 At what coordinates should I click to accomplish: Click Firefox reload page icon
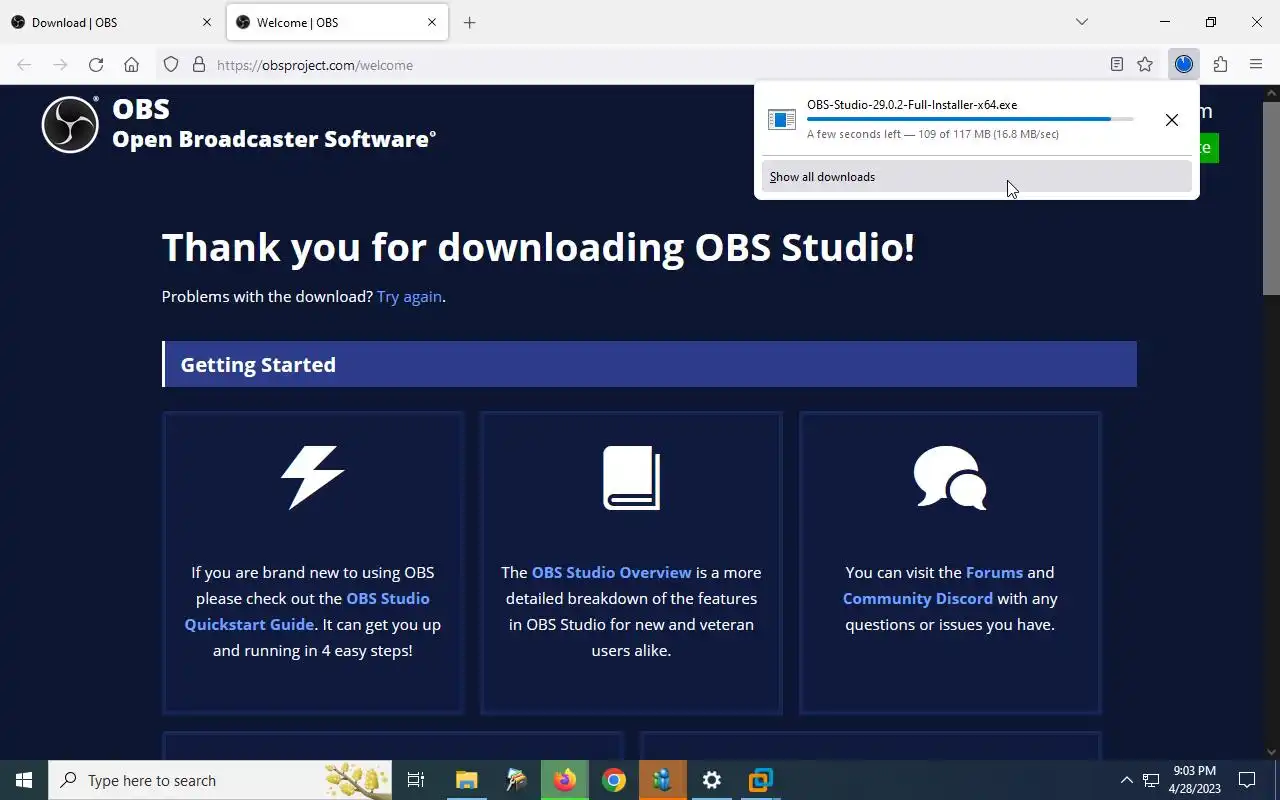tap(96, 65)
